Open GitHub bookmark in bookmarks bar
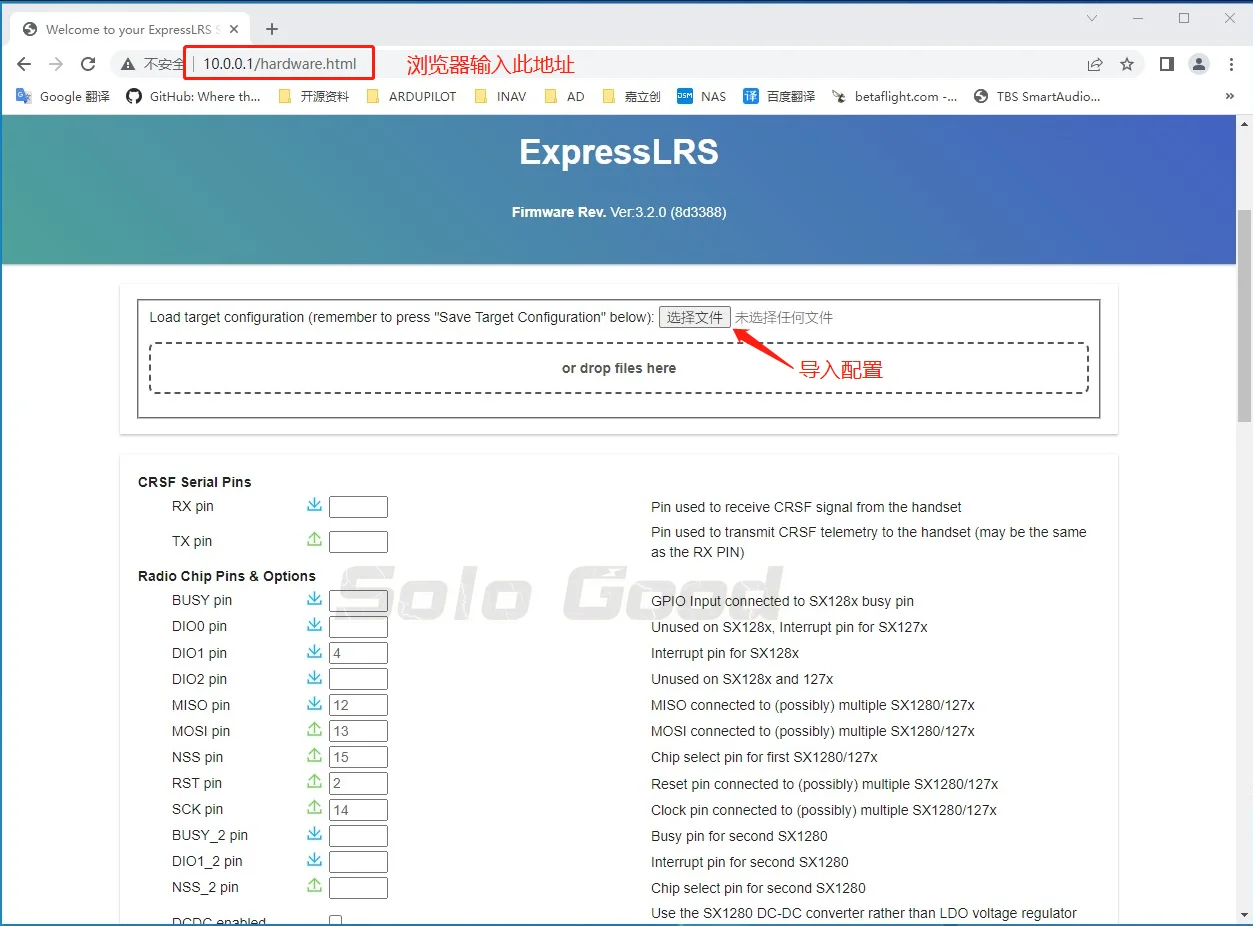Screen dimensions: 1253x926 (x=193, y=97)
